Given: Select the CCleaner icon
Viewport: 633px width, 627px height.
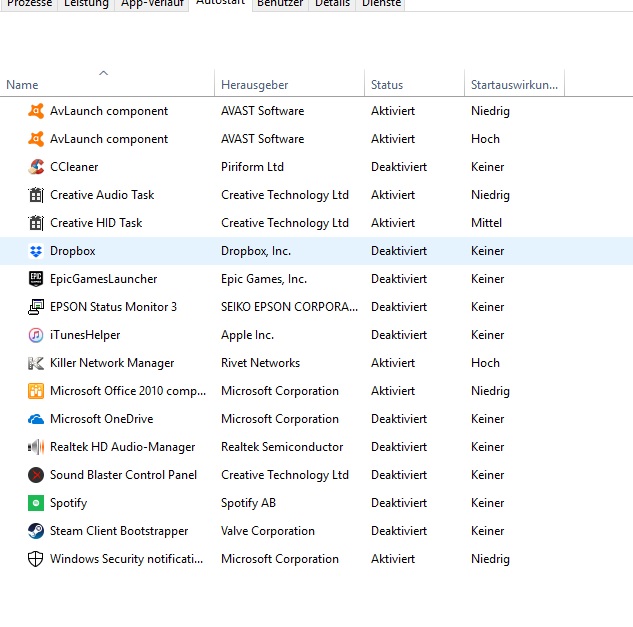Looking at the screenshot, I should coord(36,167).
